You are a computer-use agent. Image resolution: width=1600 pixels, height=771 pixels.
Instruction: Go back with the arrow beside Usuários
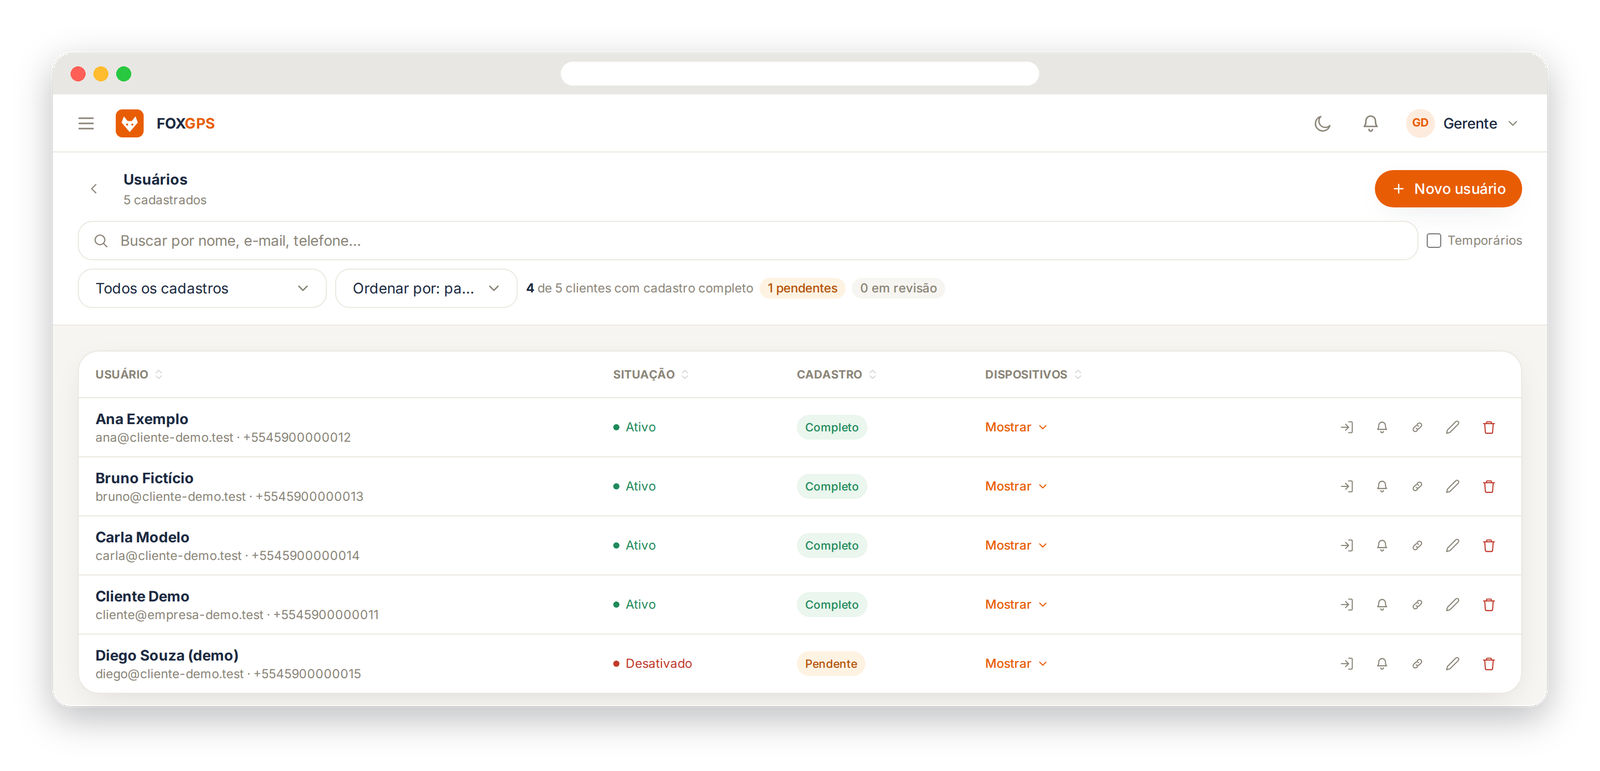[x=94, y=189]
